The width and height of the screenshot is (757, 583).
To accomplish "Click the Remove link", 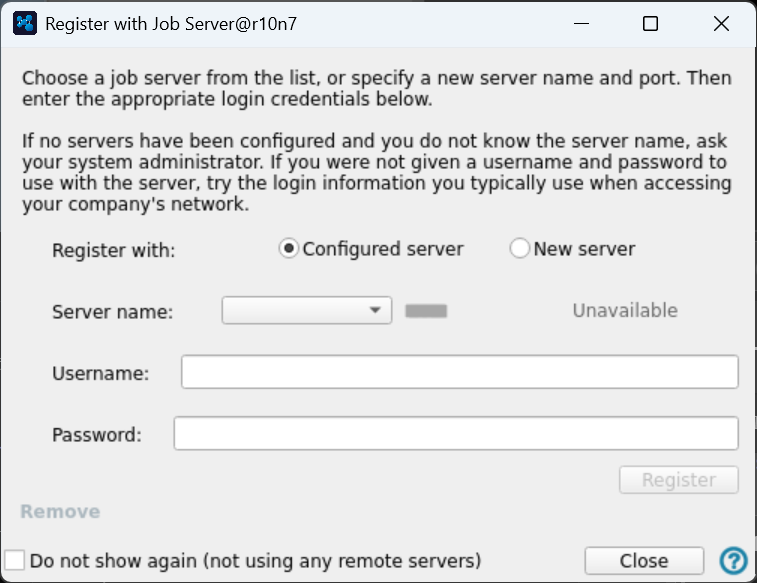I will (60, 512).
